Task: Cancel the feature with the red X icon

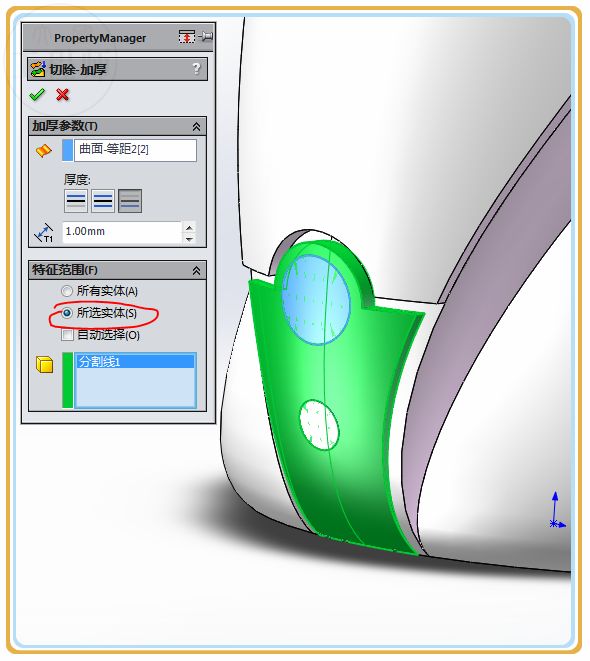Action: tap(62, 95)
